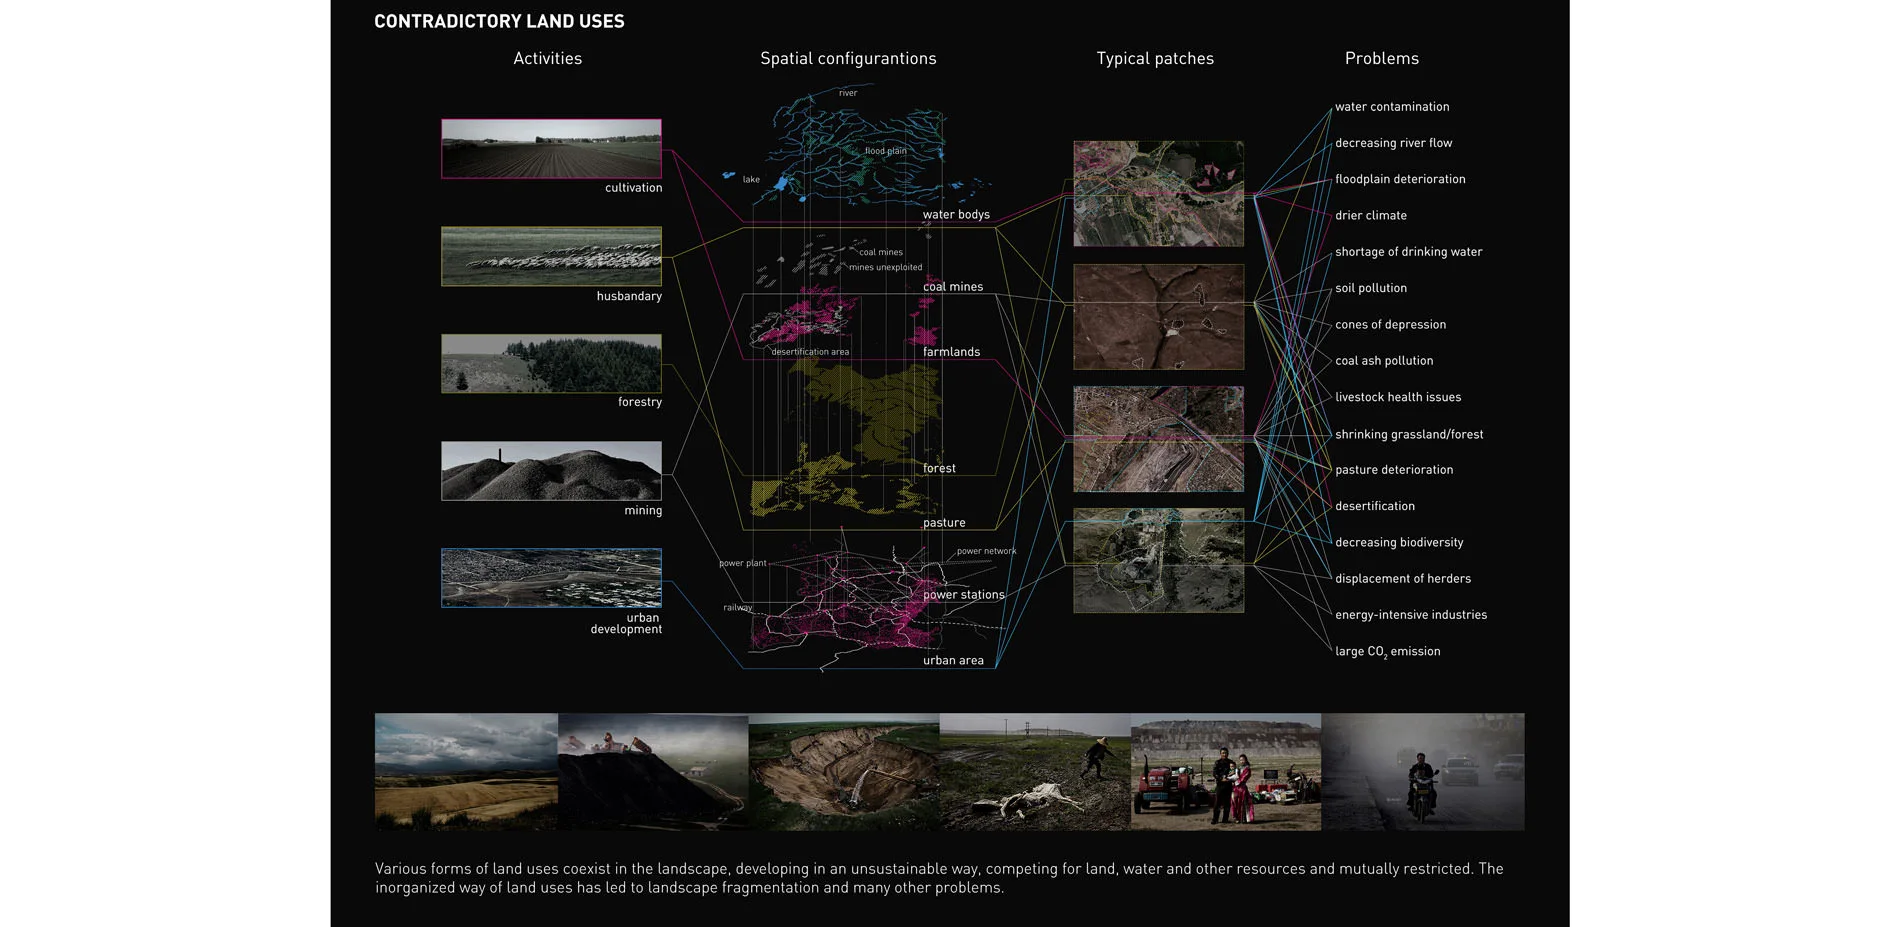Click the 'water contamination' problem label

click(1392, 107)
